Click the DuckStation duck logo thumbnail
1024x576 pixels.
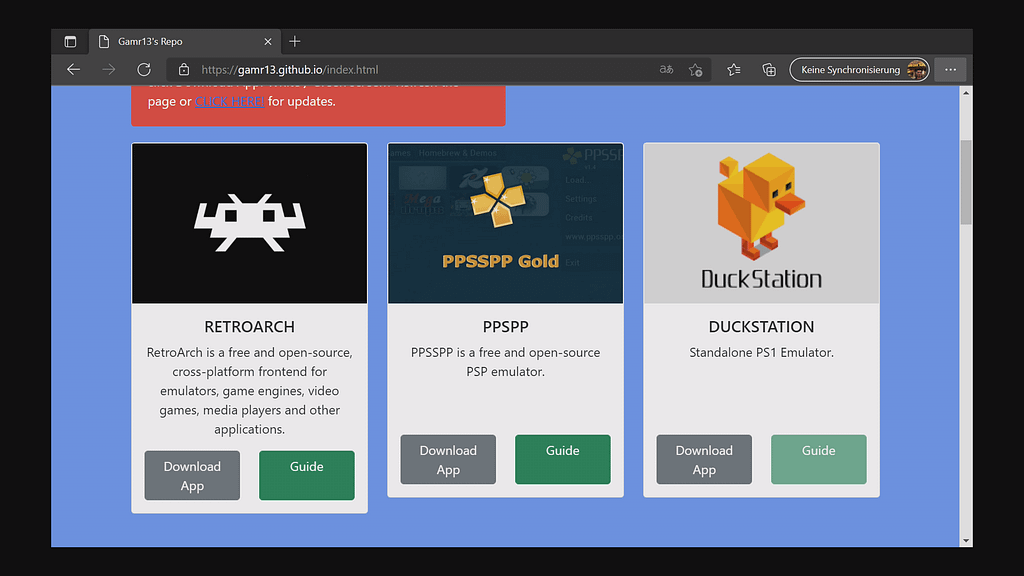[761, 223]
